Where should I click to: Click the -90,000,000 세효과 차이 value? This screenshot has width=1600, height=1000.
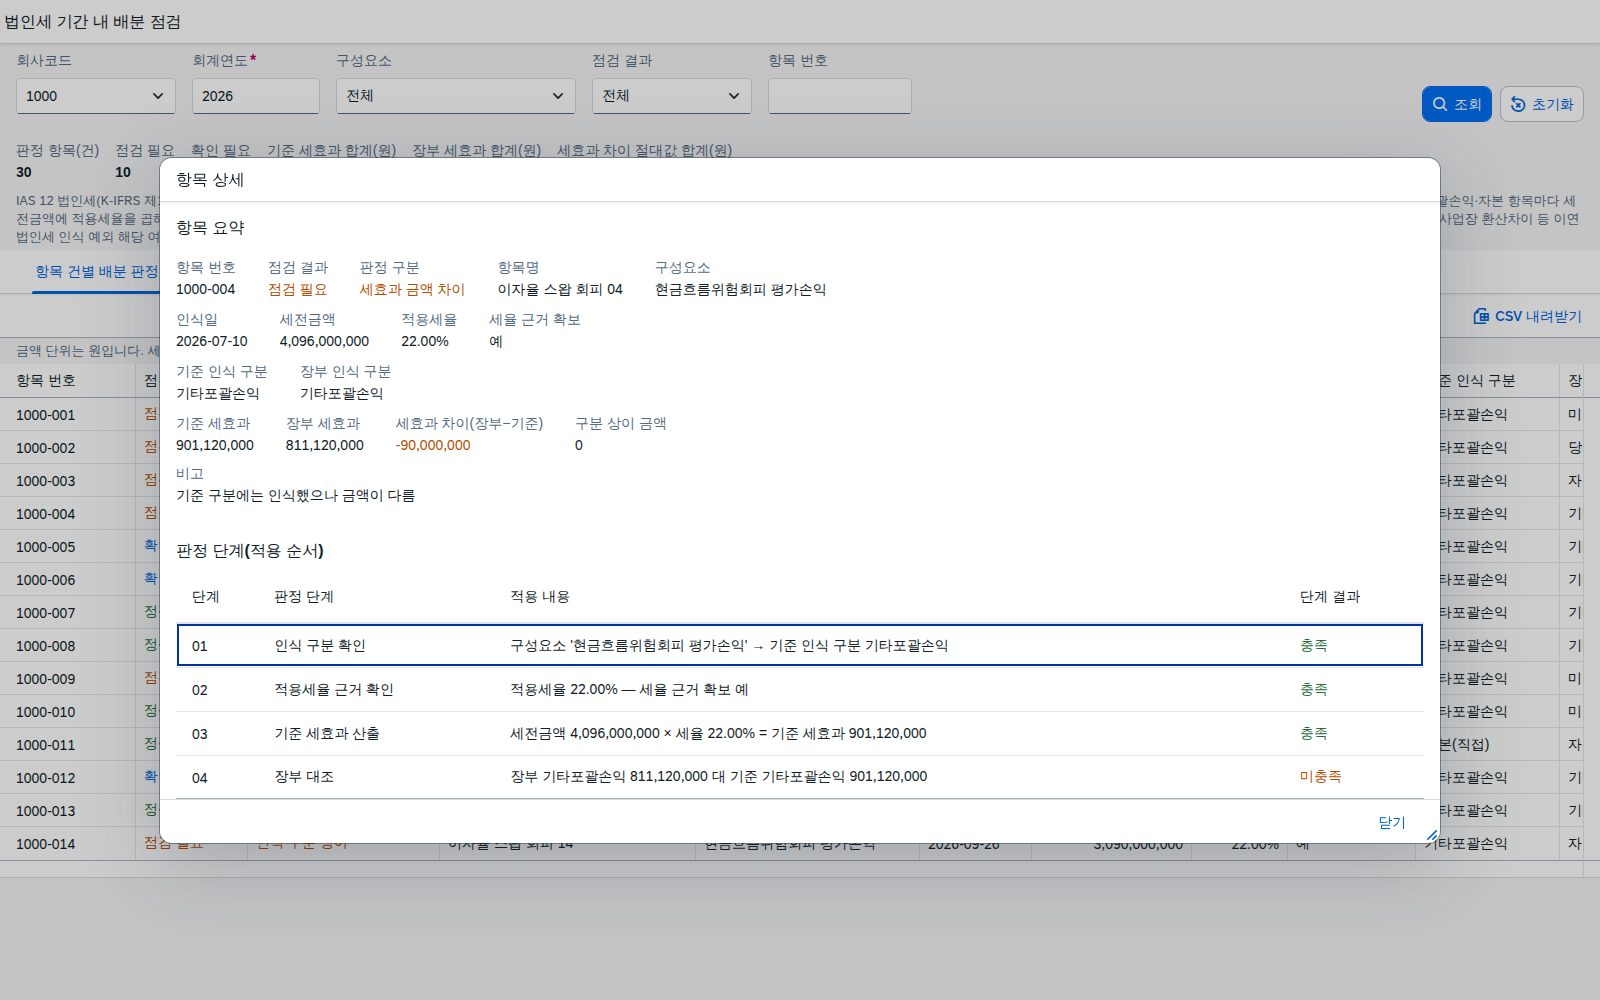pyautogui.click(x=433, y=445)
